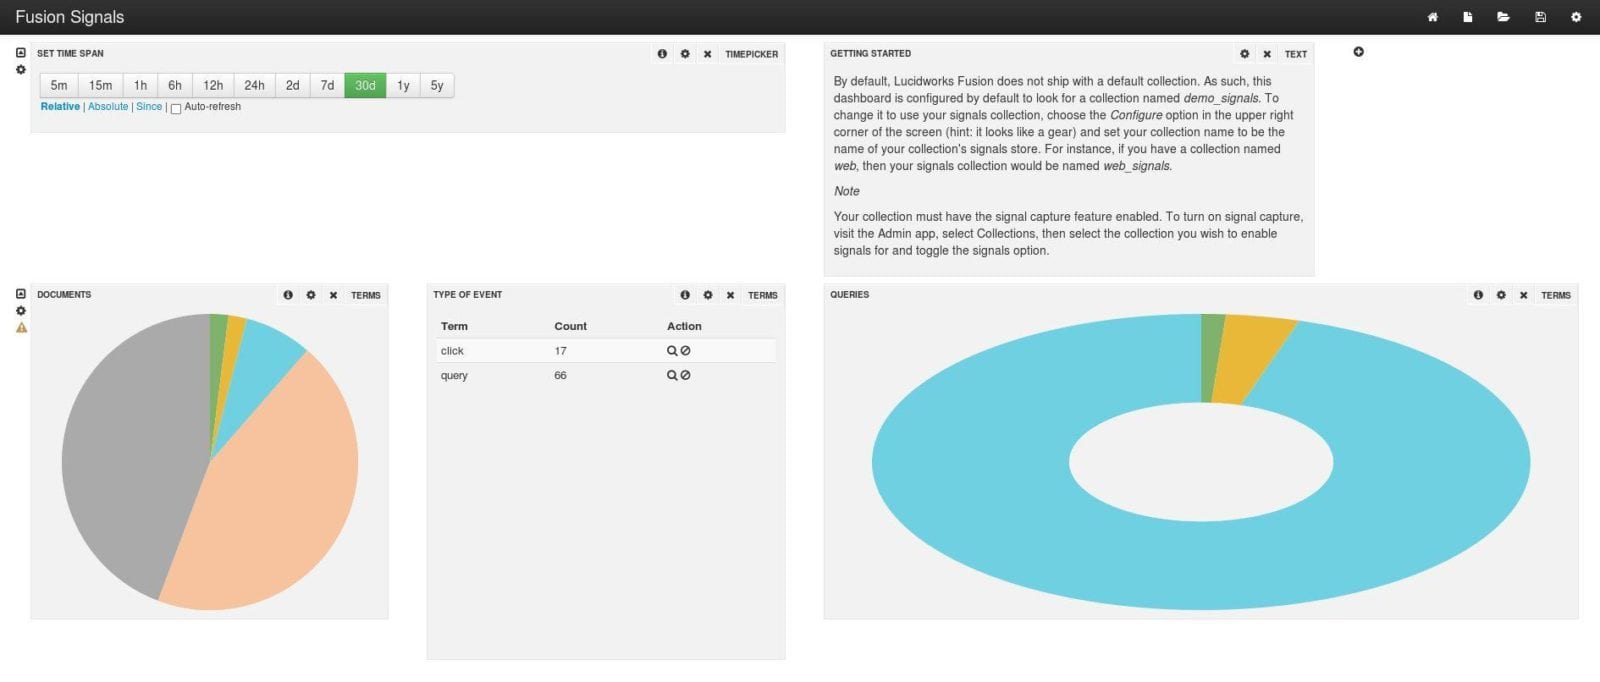Image resolution: width=1600 pixels, height=682 pixels.
Task: Select the 6h time span
Action: click(175, 85)
